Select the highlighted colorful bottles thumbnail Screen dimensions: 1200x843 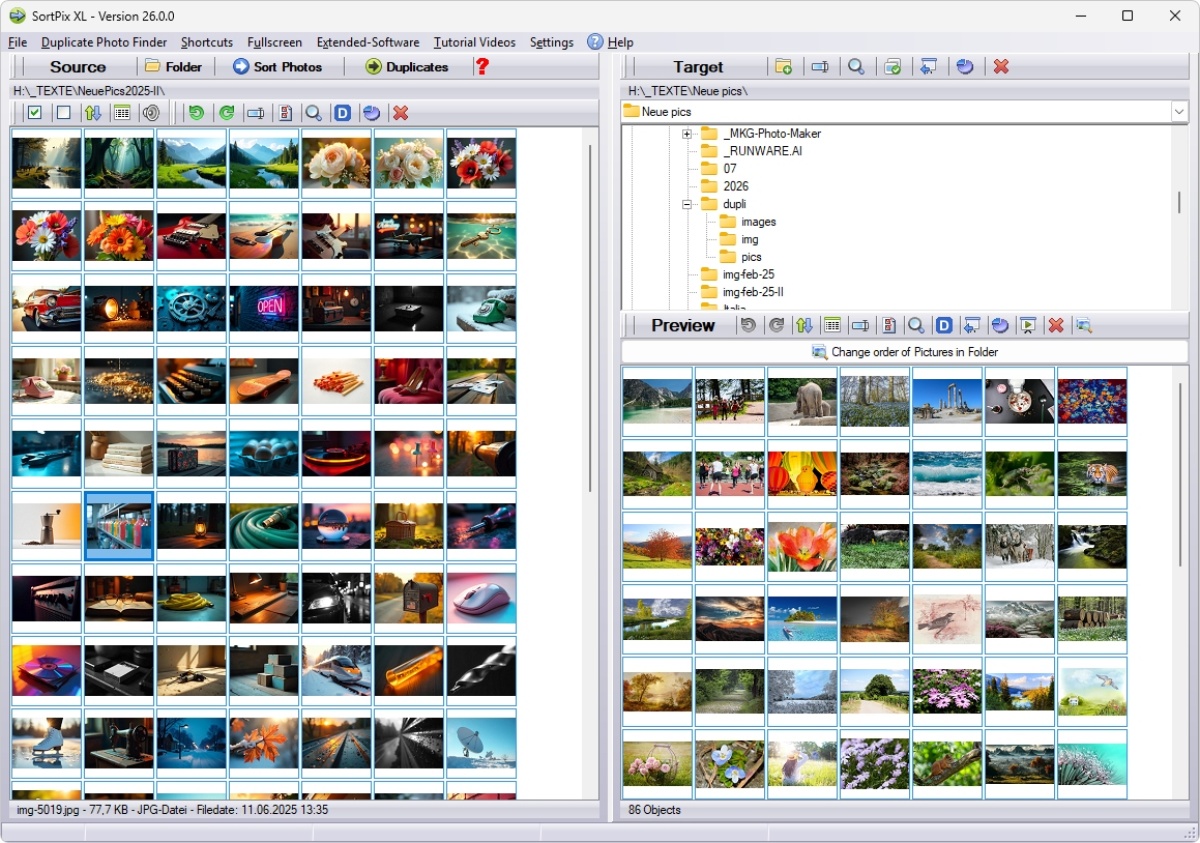coord(119,525)
